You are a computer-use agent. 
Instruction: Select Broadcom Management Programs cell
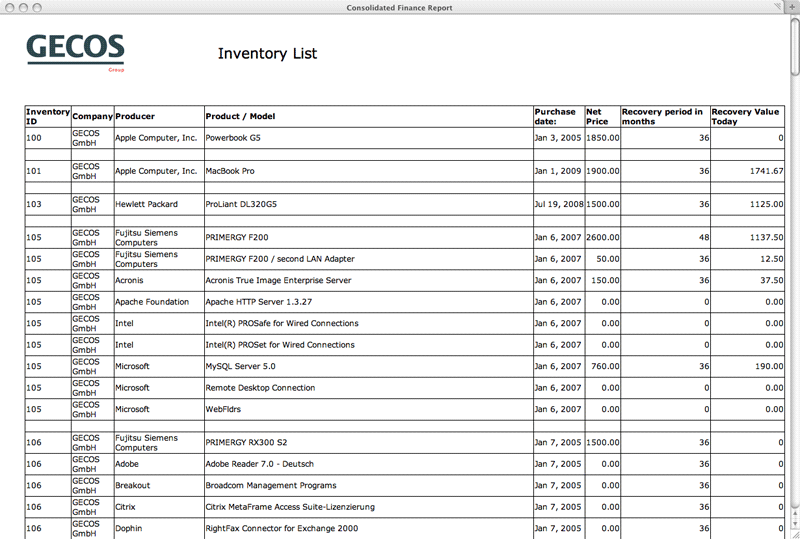tap(369, 485)
